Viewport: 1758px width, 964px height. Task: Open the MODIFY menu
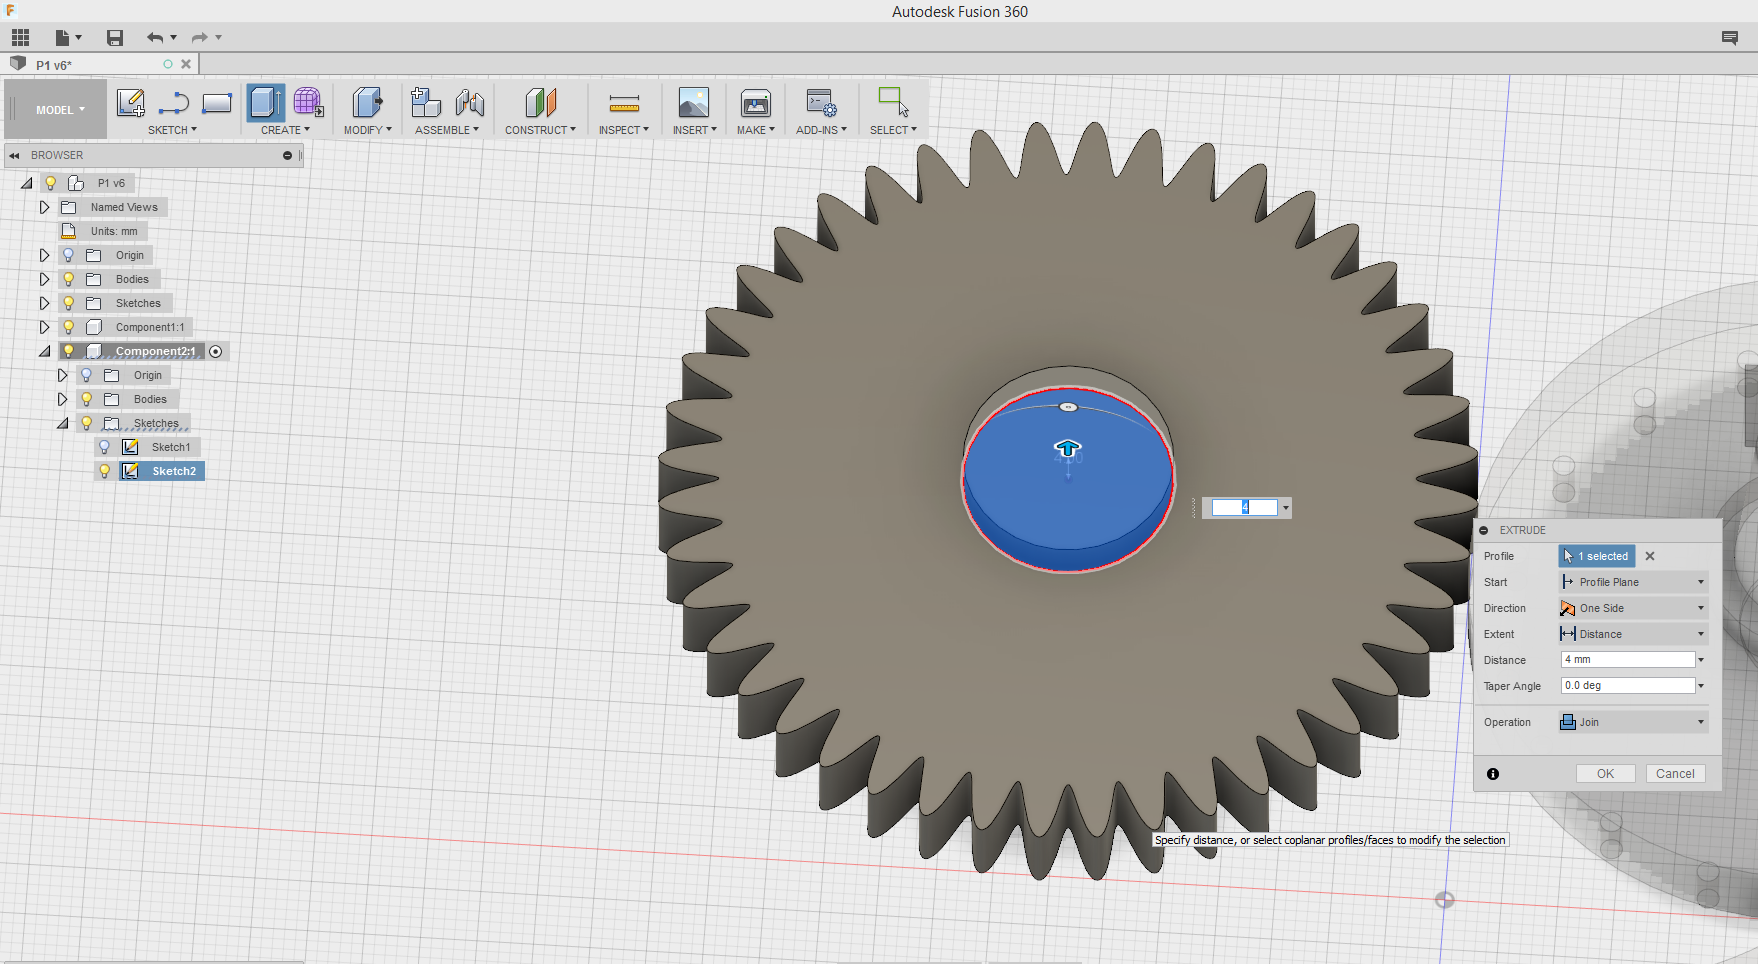[x=367, y=130]
